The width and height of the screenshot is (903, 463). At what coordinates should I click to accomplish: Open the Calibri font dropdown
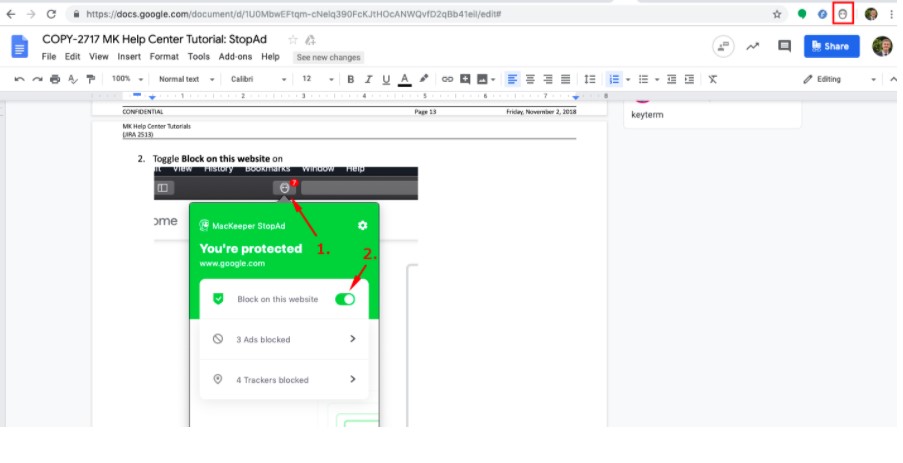tap(258, 79)
